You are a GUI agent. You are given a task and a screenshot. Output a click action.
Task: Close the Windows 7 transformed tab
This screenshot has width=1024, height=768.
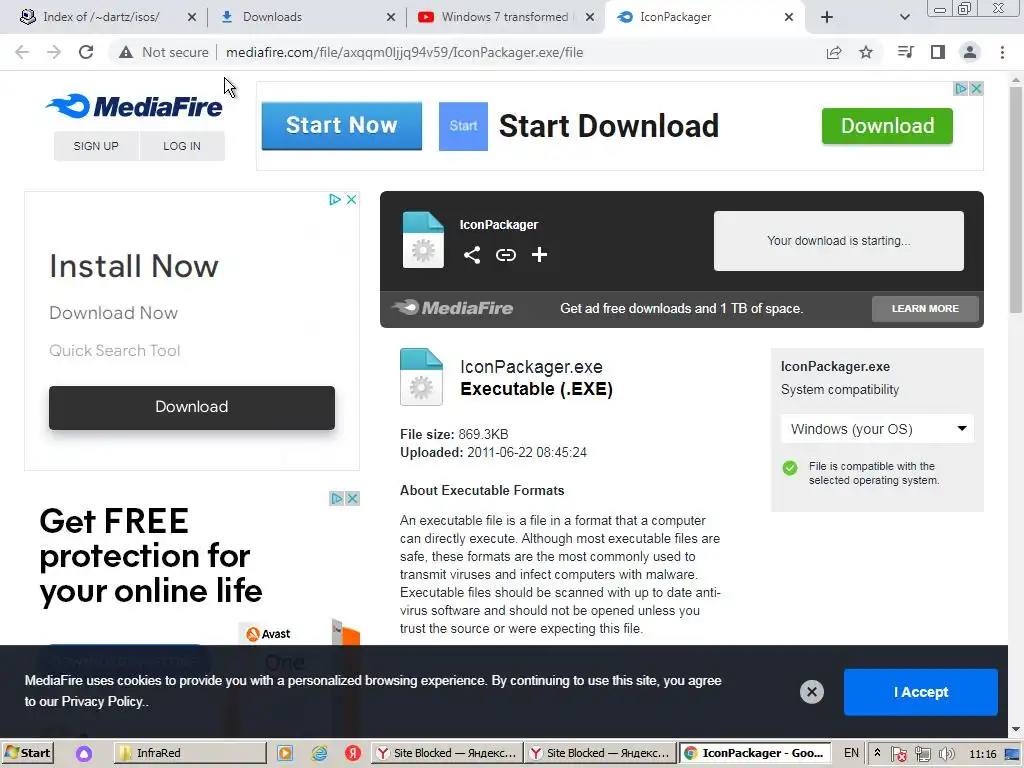(x=590, y=17)
